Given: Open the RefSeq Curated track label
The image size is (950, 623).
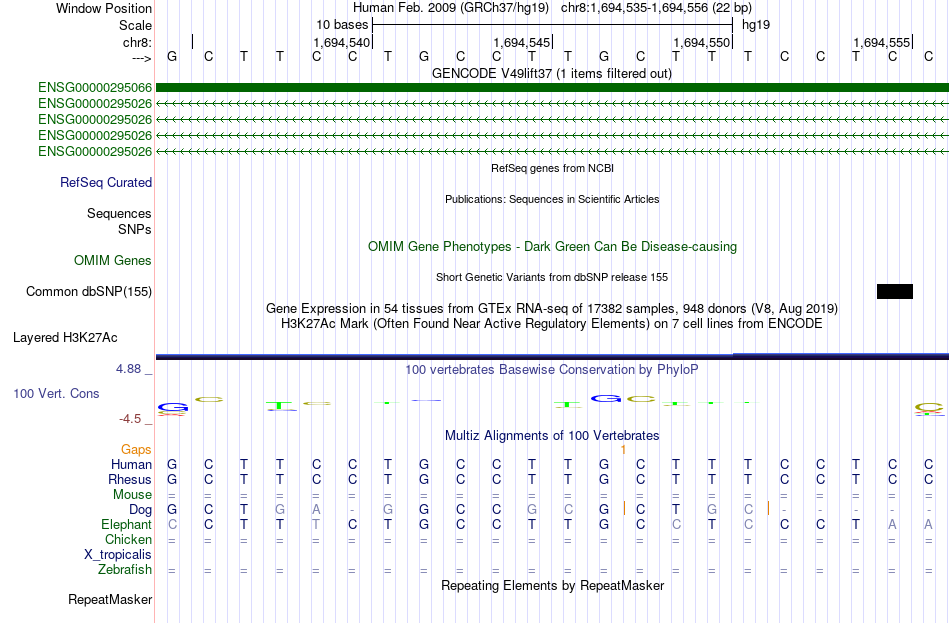Looking at the screenshot, I should [106, 182].
